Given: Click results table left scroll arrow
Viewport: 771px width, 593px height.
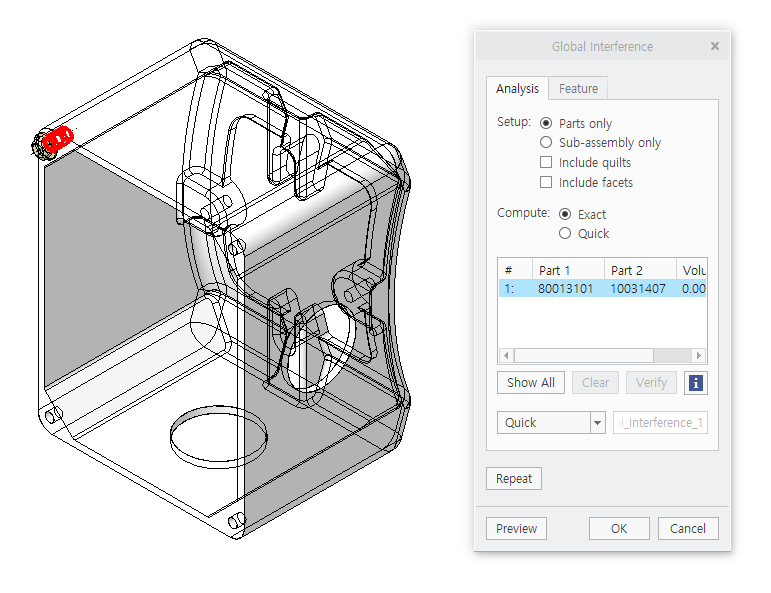Looking at the screenshot, I should 506,355.
